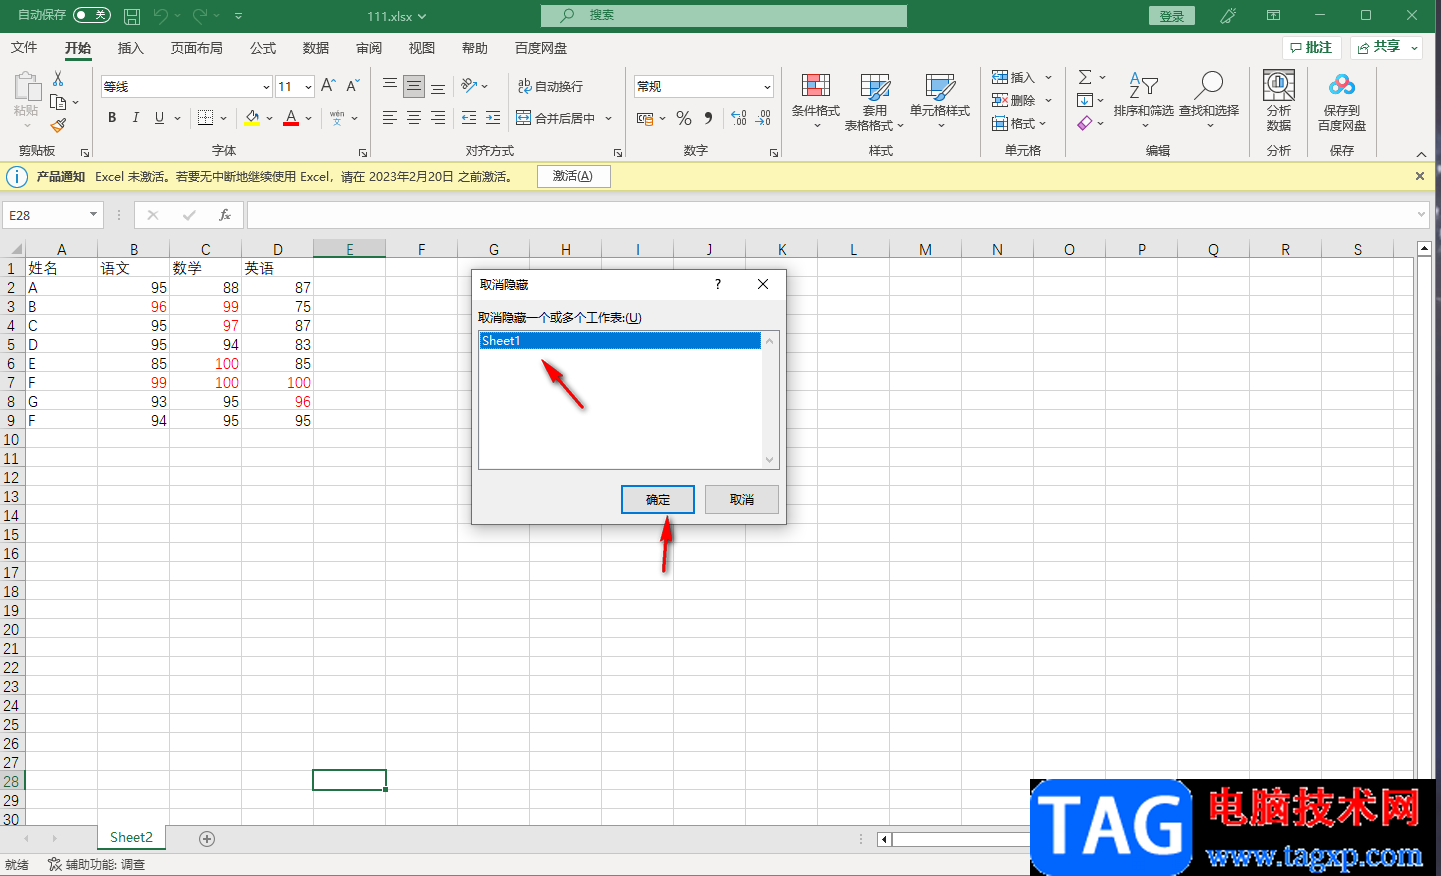Toggle Bold formatting button
Image resolution: width=1441 pixels, height=876 pixels.
[x=112, y=118]
